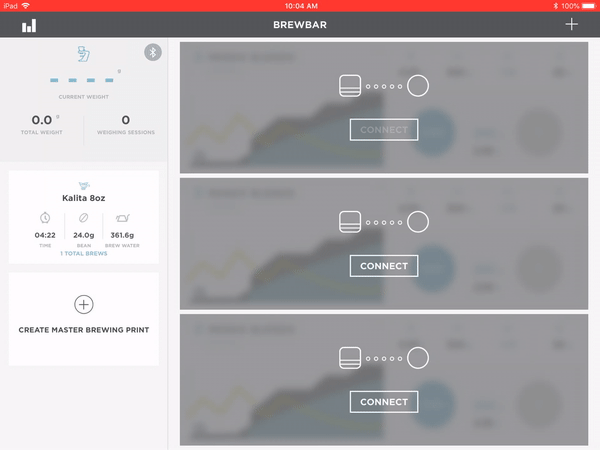Open the statistics bar chart icon
The height and width of the screenshot is (450, 600).
tap(29, 25)
